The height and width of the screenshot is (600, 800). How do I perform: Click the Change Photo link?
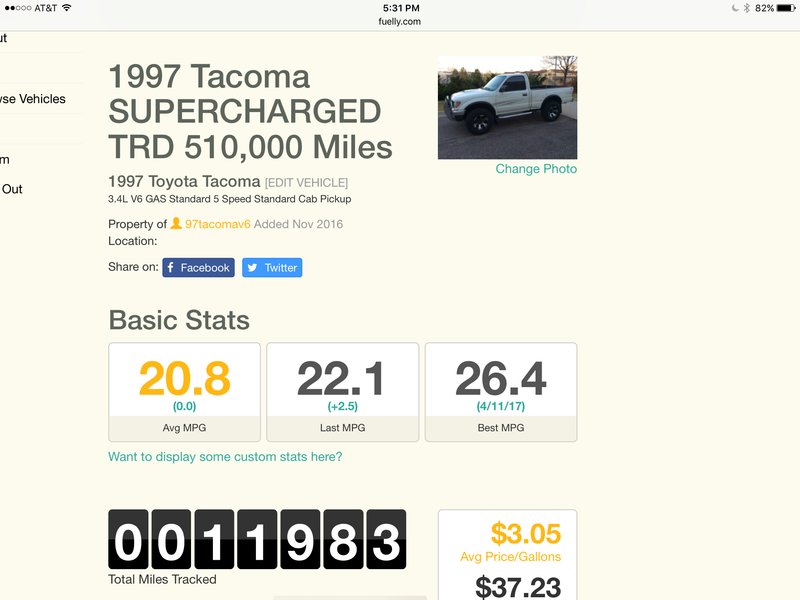tap(536, 169)
